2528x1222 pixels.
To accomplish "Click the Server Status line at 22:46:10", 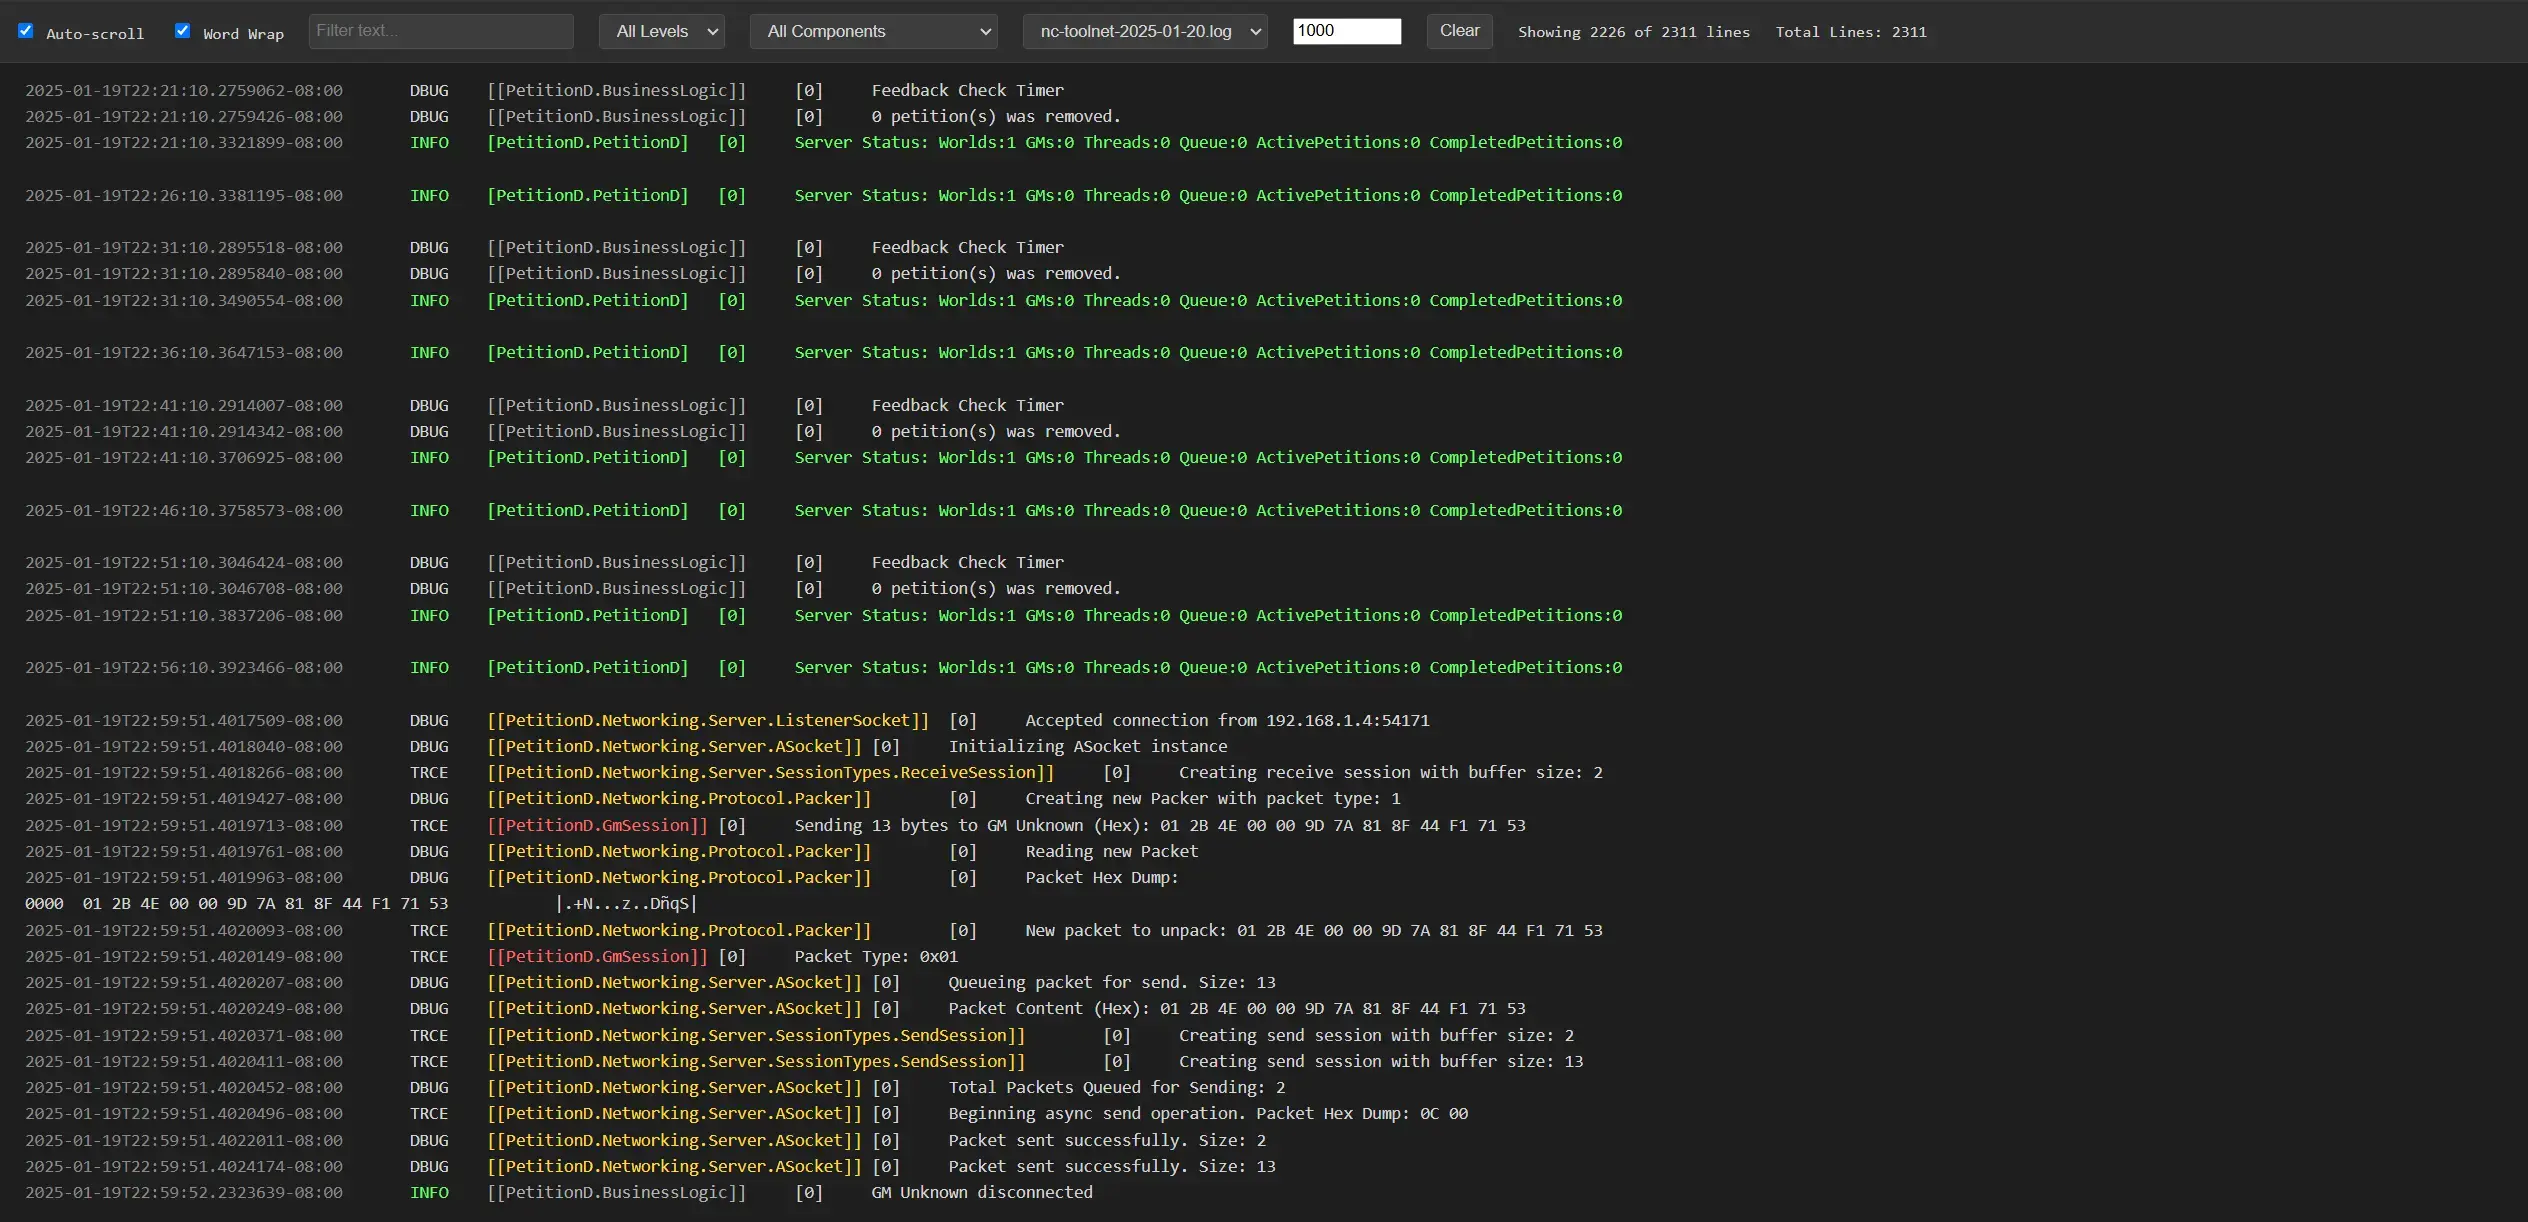I will [x=1208, y=510].
